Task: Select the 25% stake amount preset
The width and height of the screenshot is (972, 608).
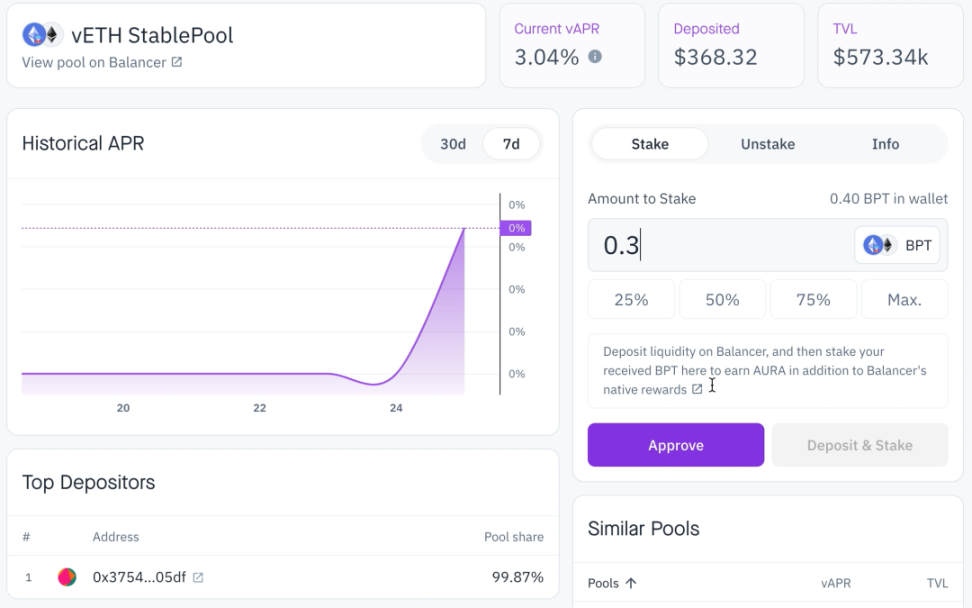Action: [x=631, y=299]
